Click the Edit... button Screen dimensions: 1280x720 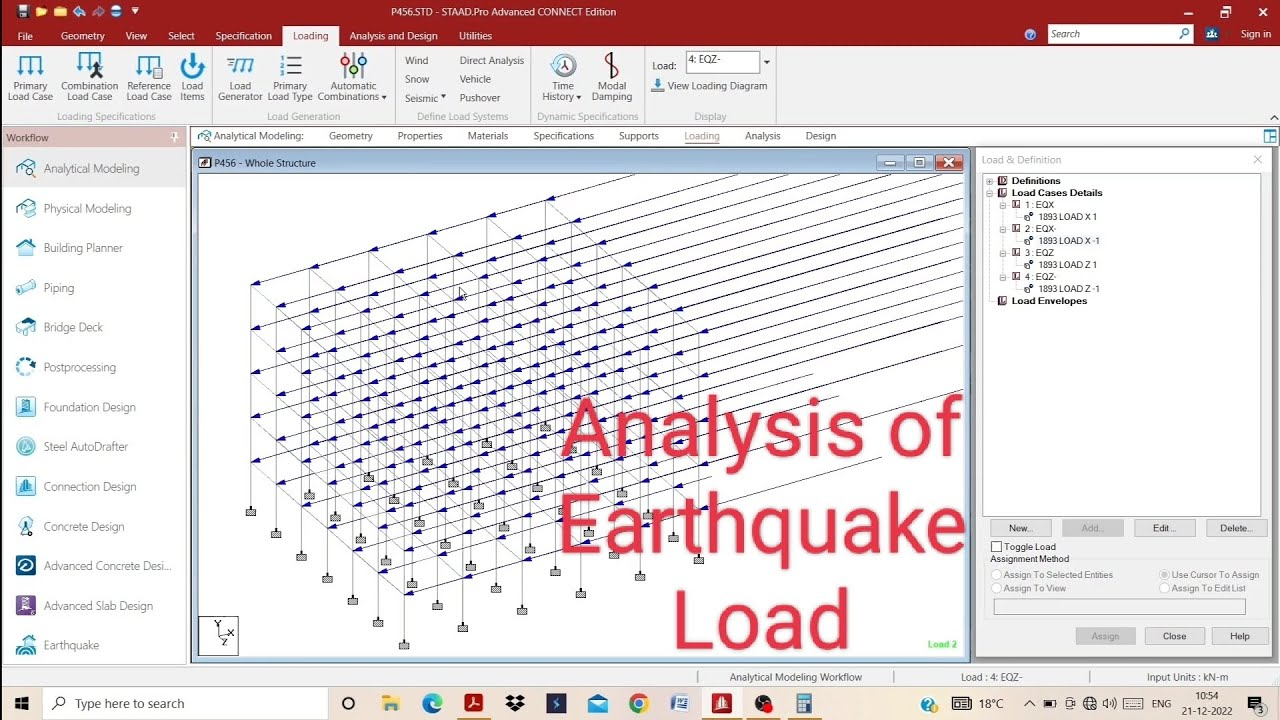point(1163,528)
